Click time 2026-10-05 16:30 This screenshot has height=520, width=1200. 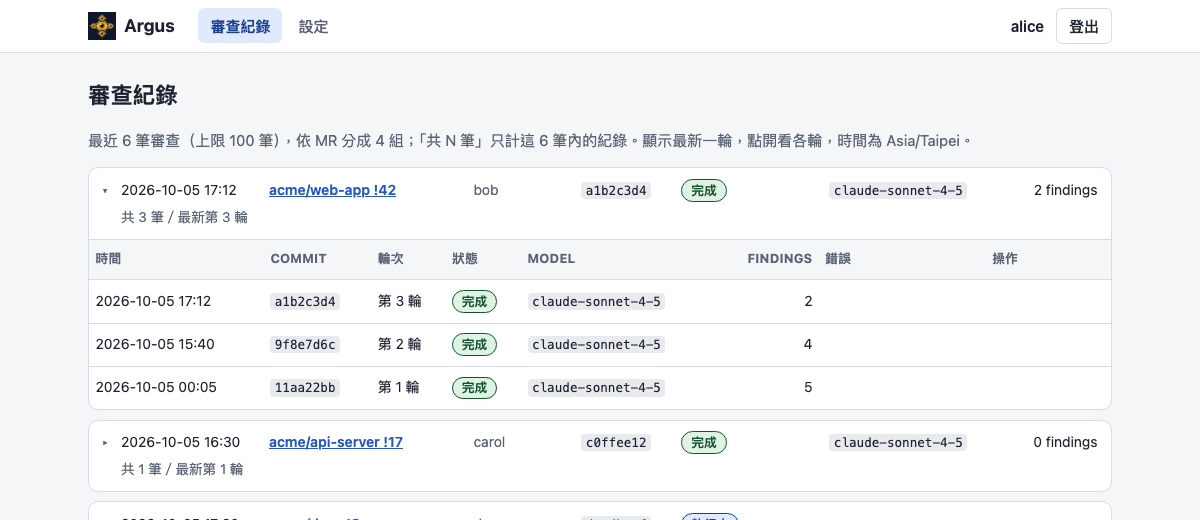(x=181, y=442)
